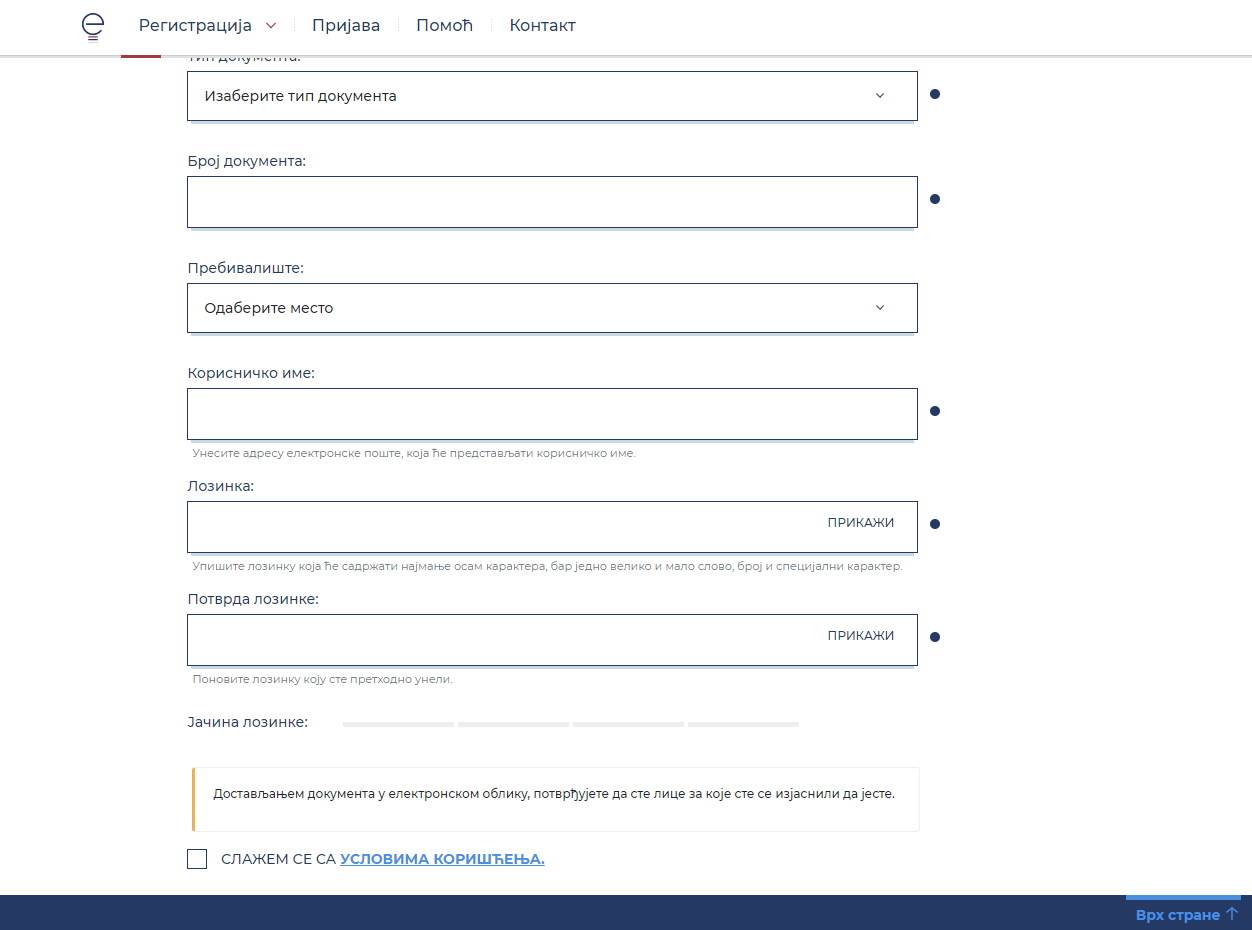The height and width of the screenshot is (930, 1252).
Task: Click the up arrow icon at Врх стране
Action: coord(1231,914)
